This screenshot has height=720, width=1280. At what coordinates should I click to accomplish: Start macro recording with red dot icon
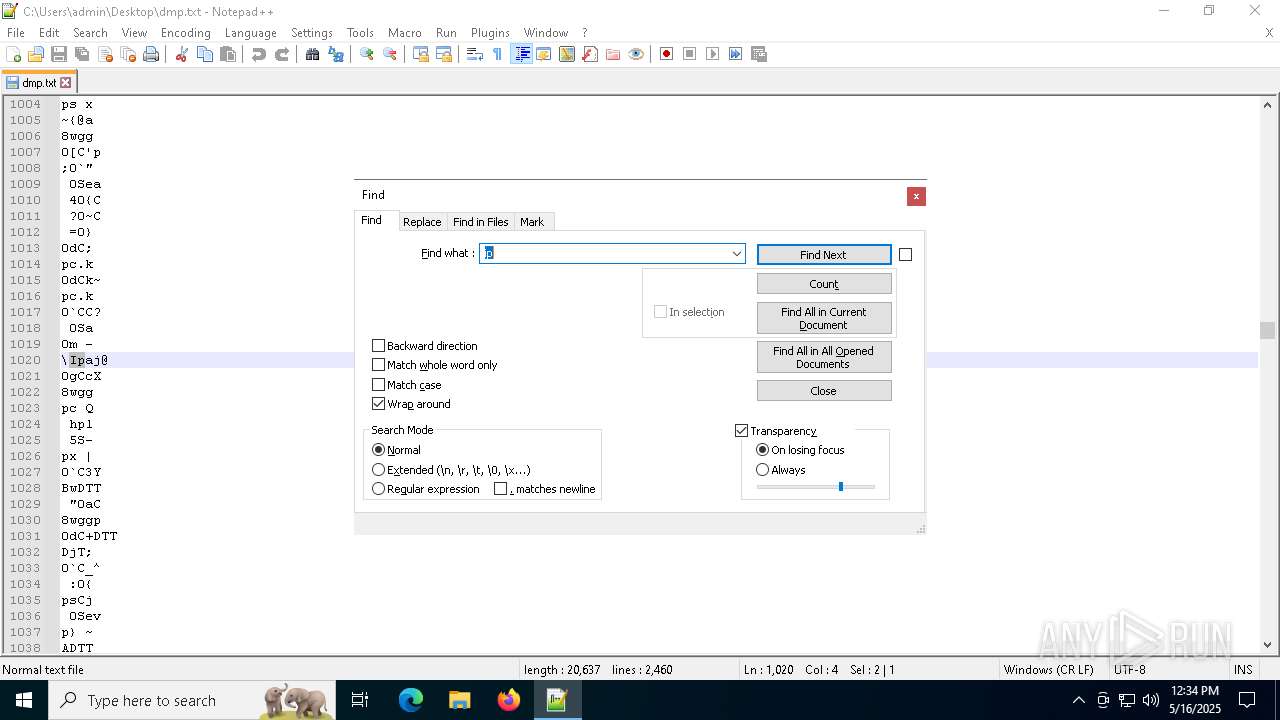(666, 54)
